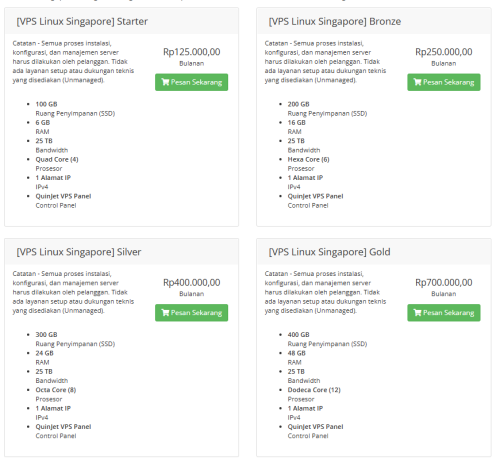Click the Rp250.000,00 price text

point(444,52)
